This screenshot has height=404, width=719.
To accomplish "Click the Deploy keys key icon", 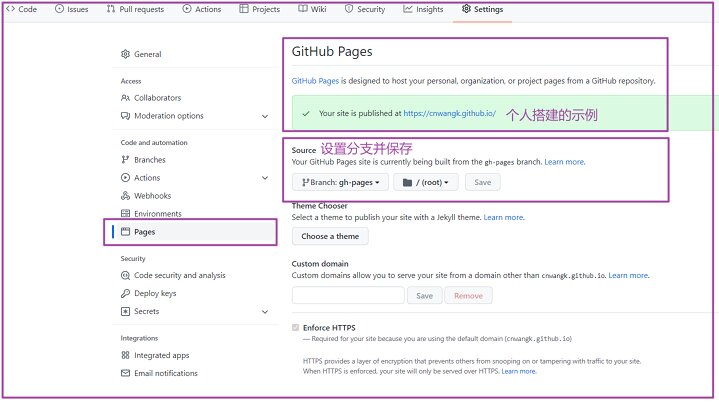I will tap(125, 293).
